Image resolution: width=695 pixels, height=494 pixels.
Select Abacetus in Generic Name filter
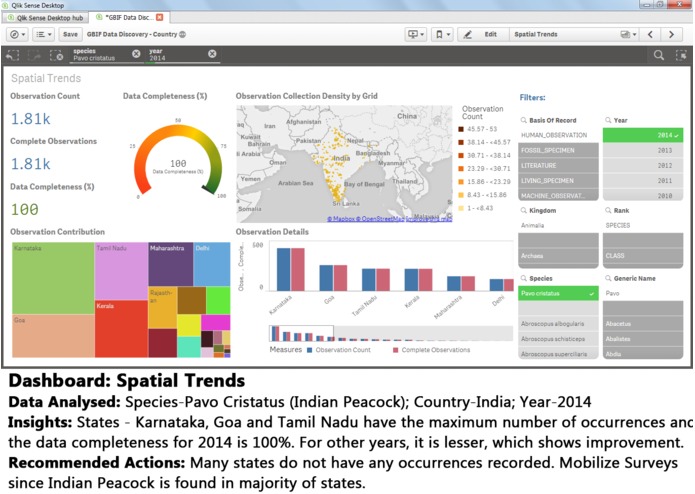tap(643, 323)
